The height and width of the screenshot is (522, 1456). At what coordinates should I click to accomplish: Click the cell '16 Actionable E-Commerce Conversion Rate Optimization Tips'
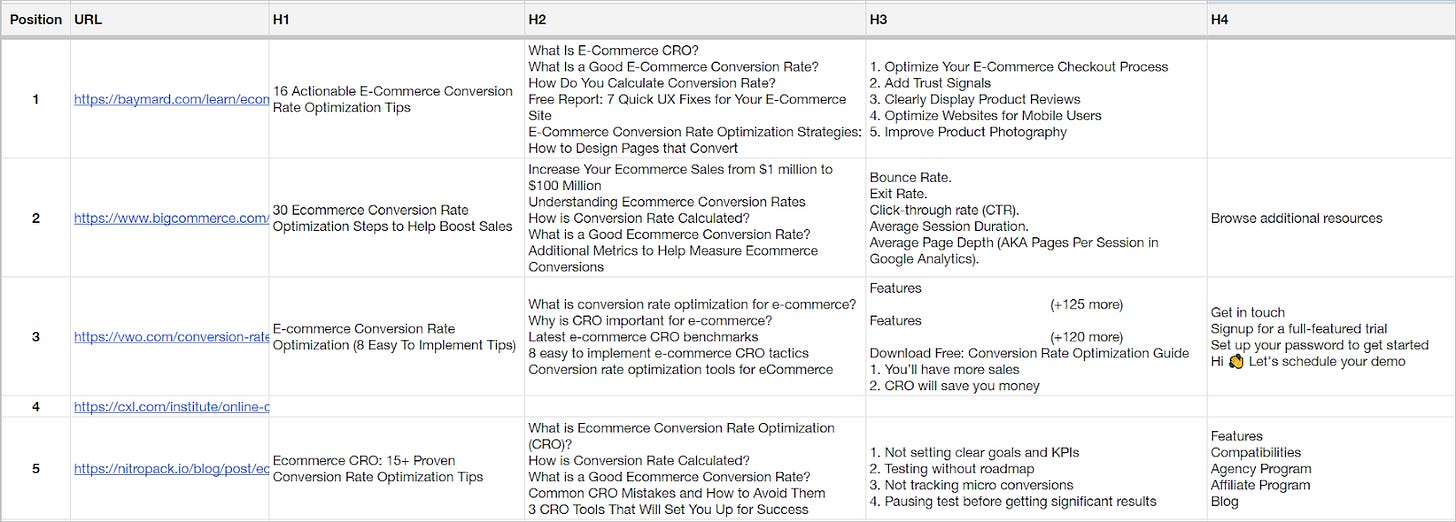[397, 99]
